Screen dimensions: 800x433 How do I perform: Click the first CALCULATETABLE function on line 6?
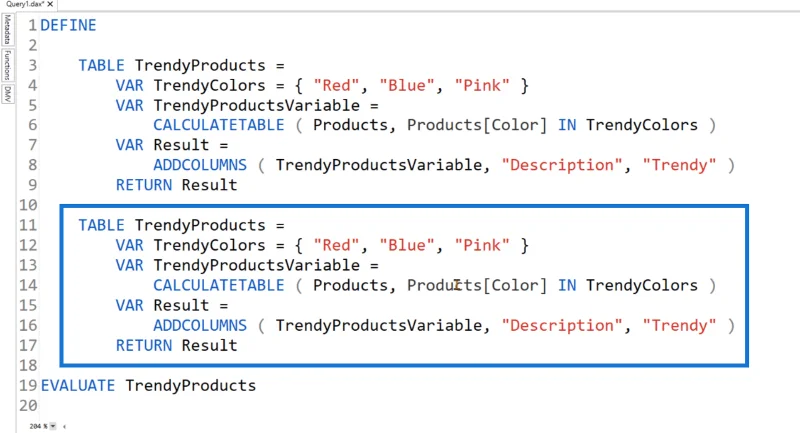coord(219,125)
